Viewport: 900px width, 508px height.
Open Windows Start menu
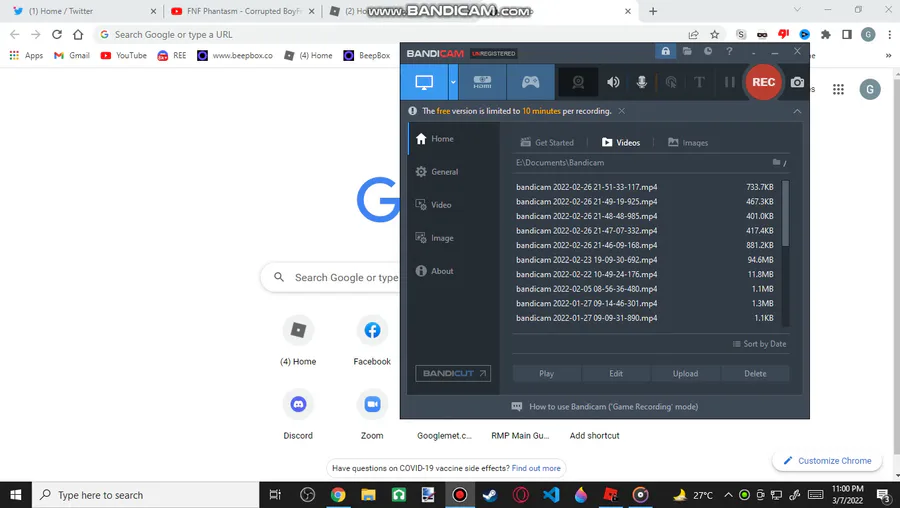[x=15, y=495]
